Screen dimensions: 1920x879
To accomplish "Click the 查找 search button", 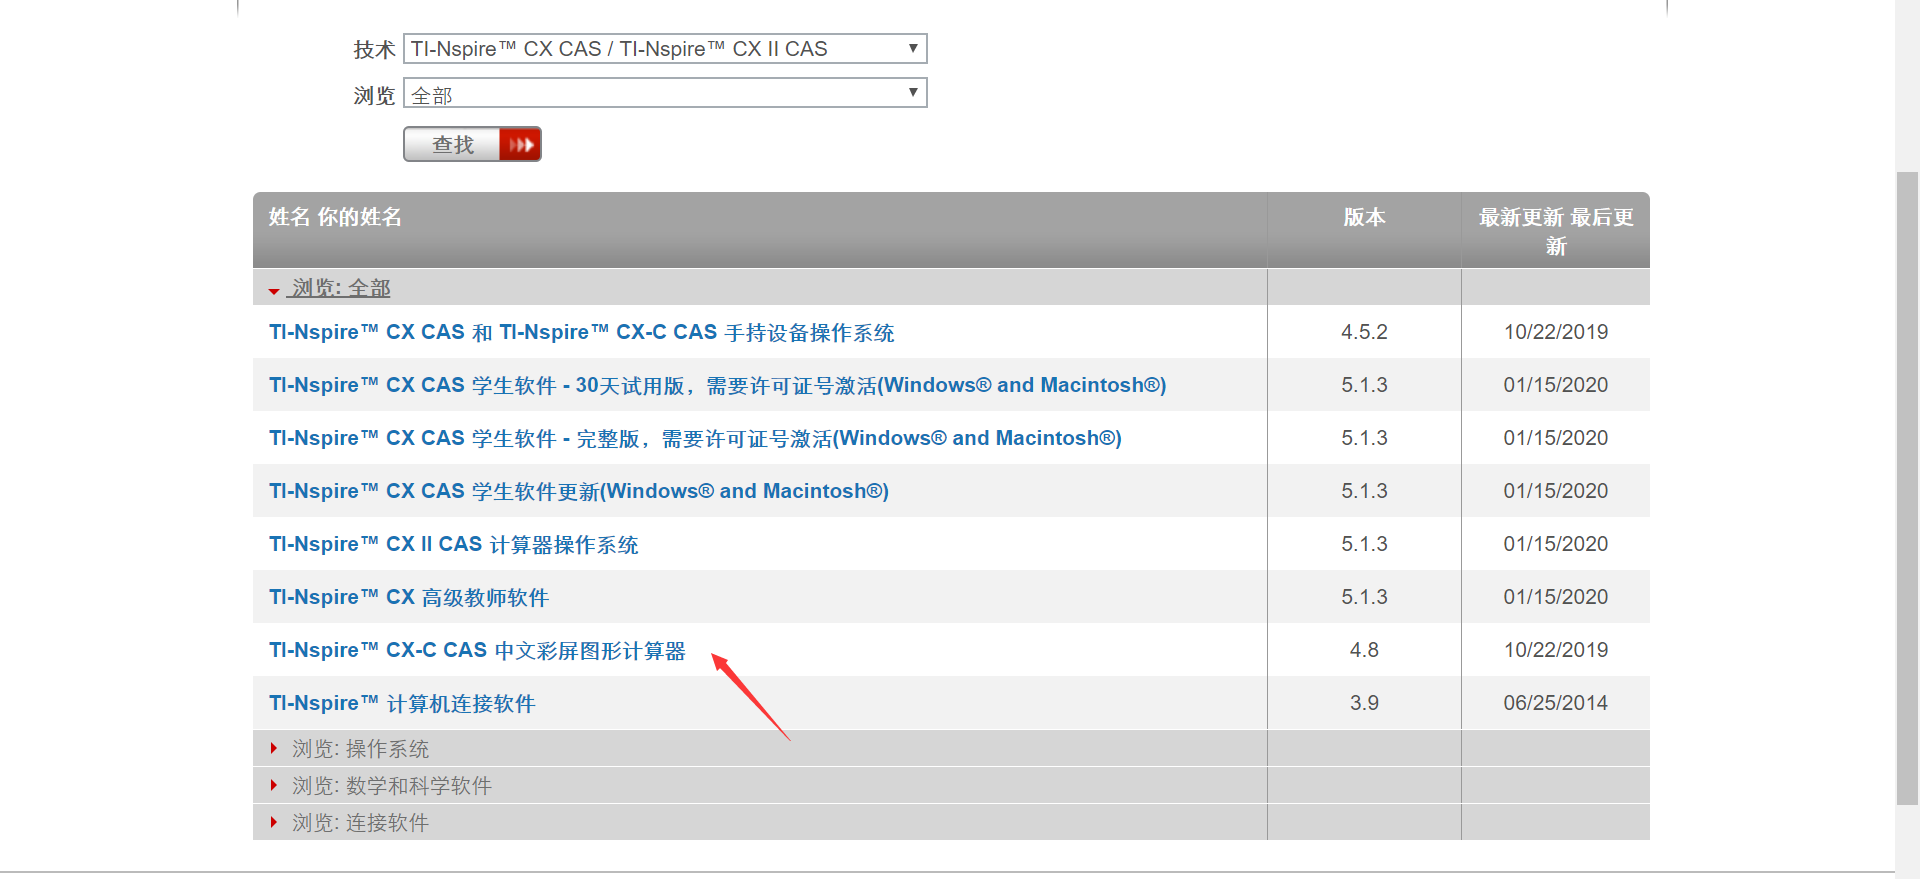I will click(x=472, y=144).
